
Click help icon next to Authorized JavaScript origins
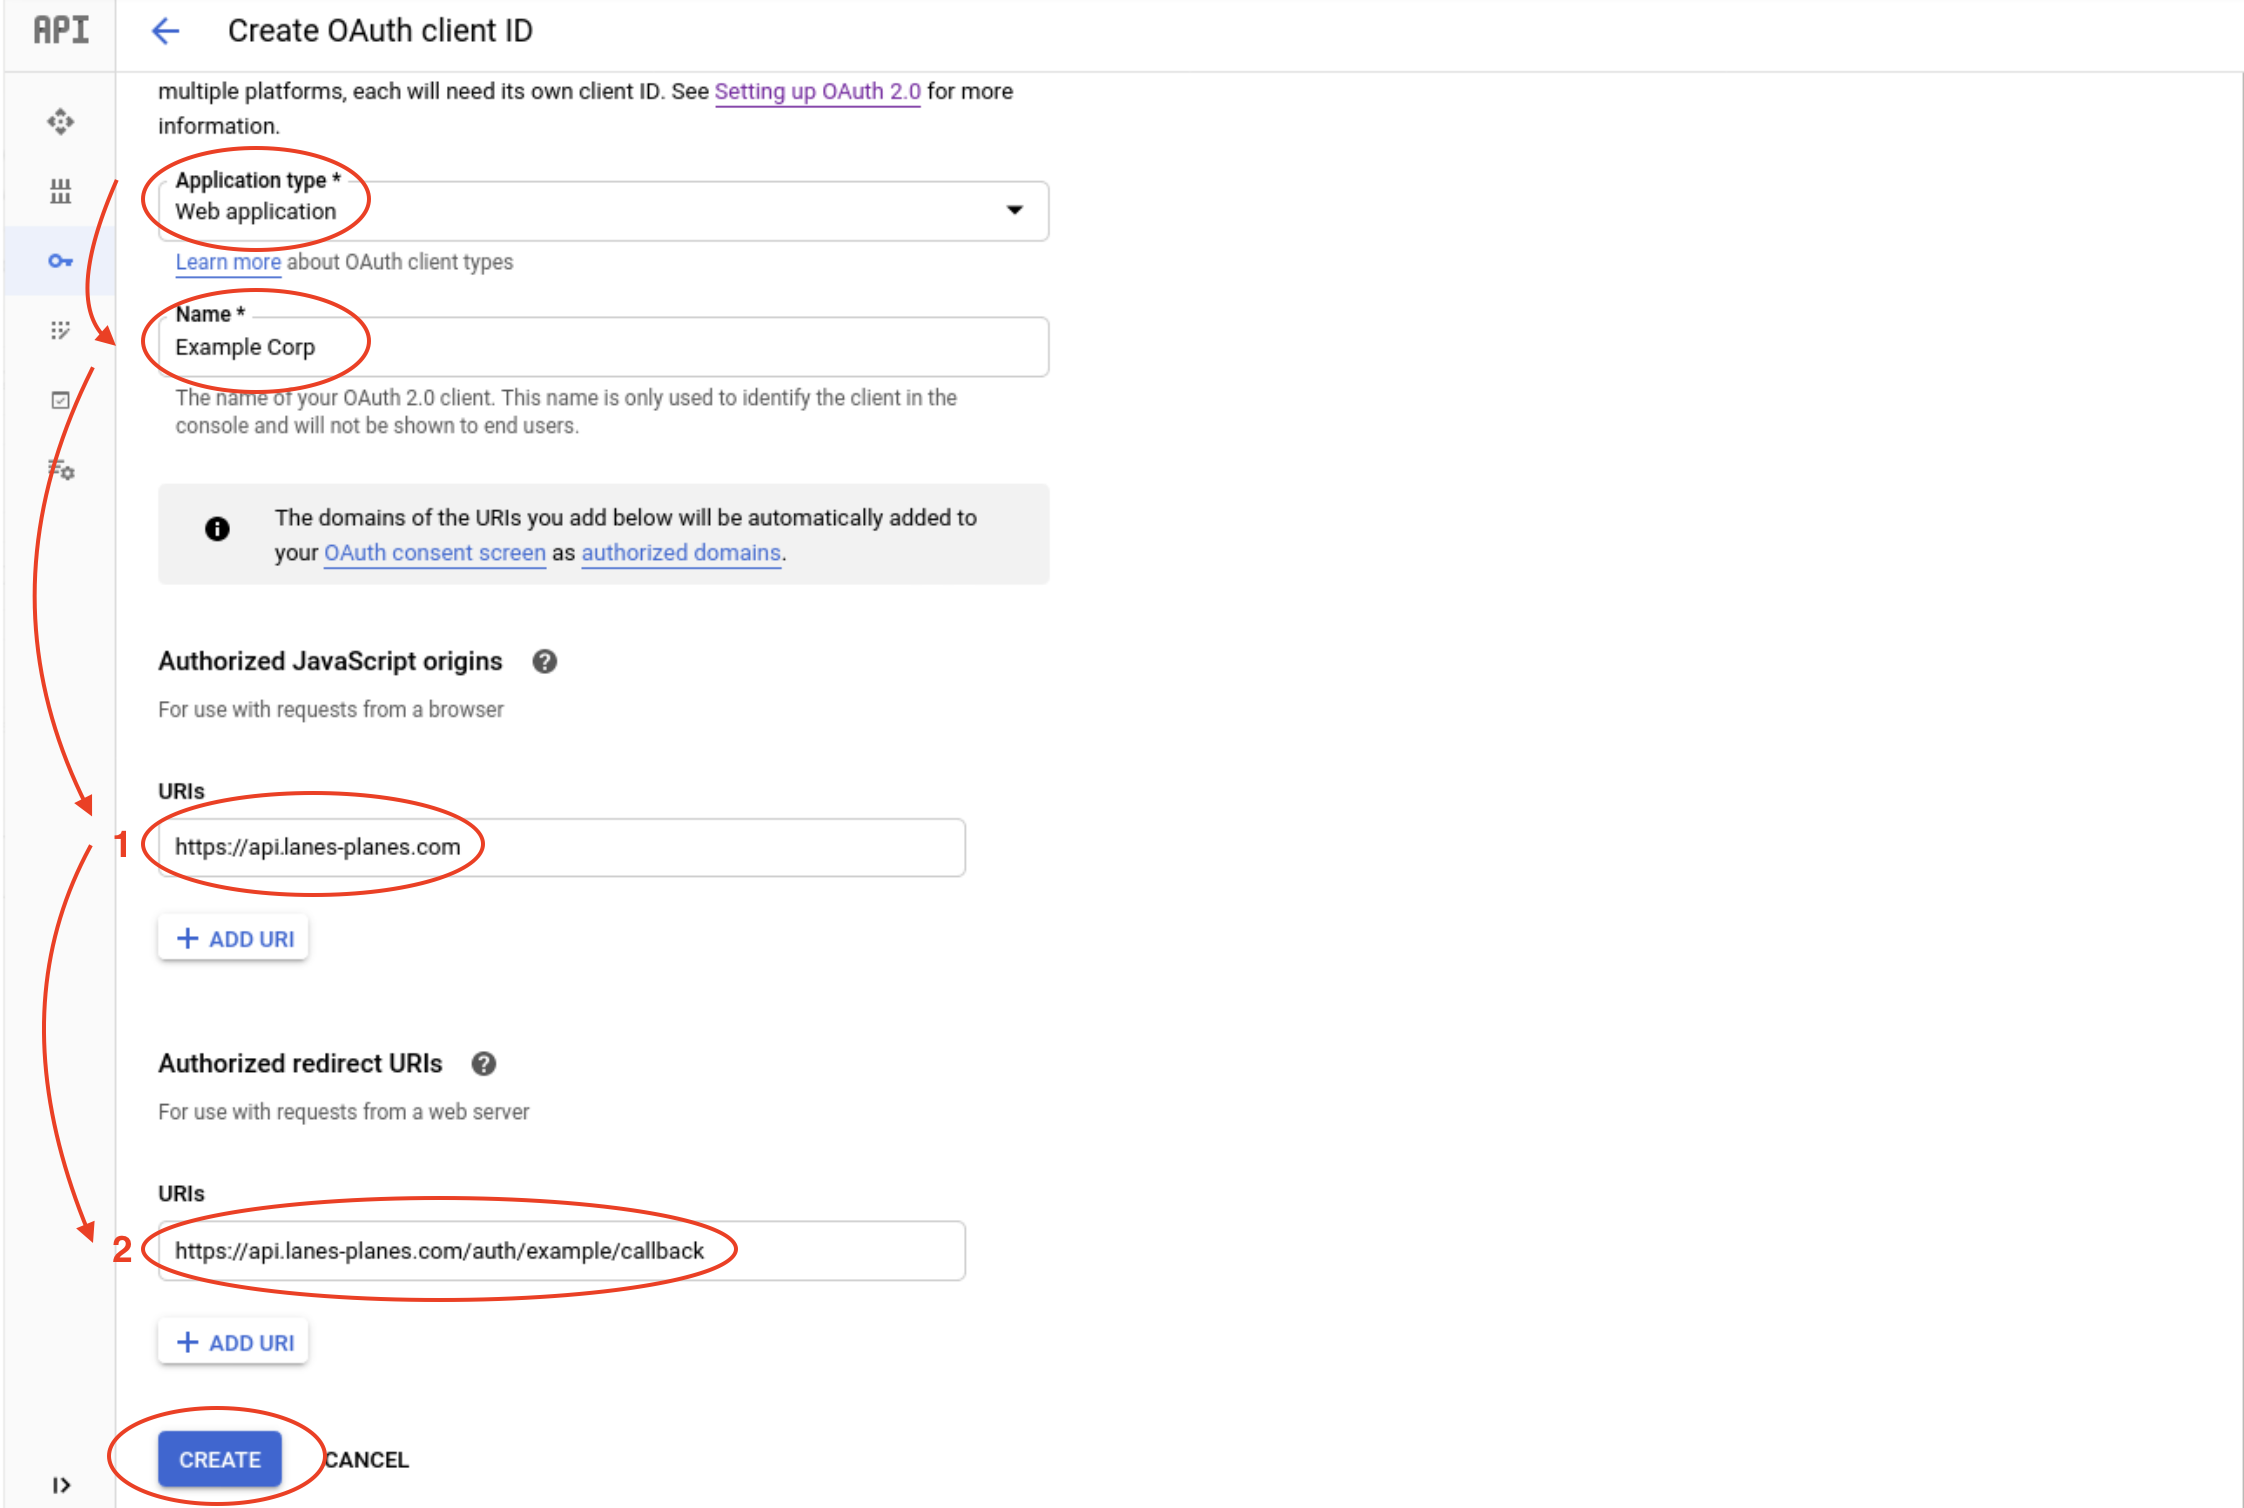coord(544,662)
